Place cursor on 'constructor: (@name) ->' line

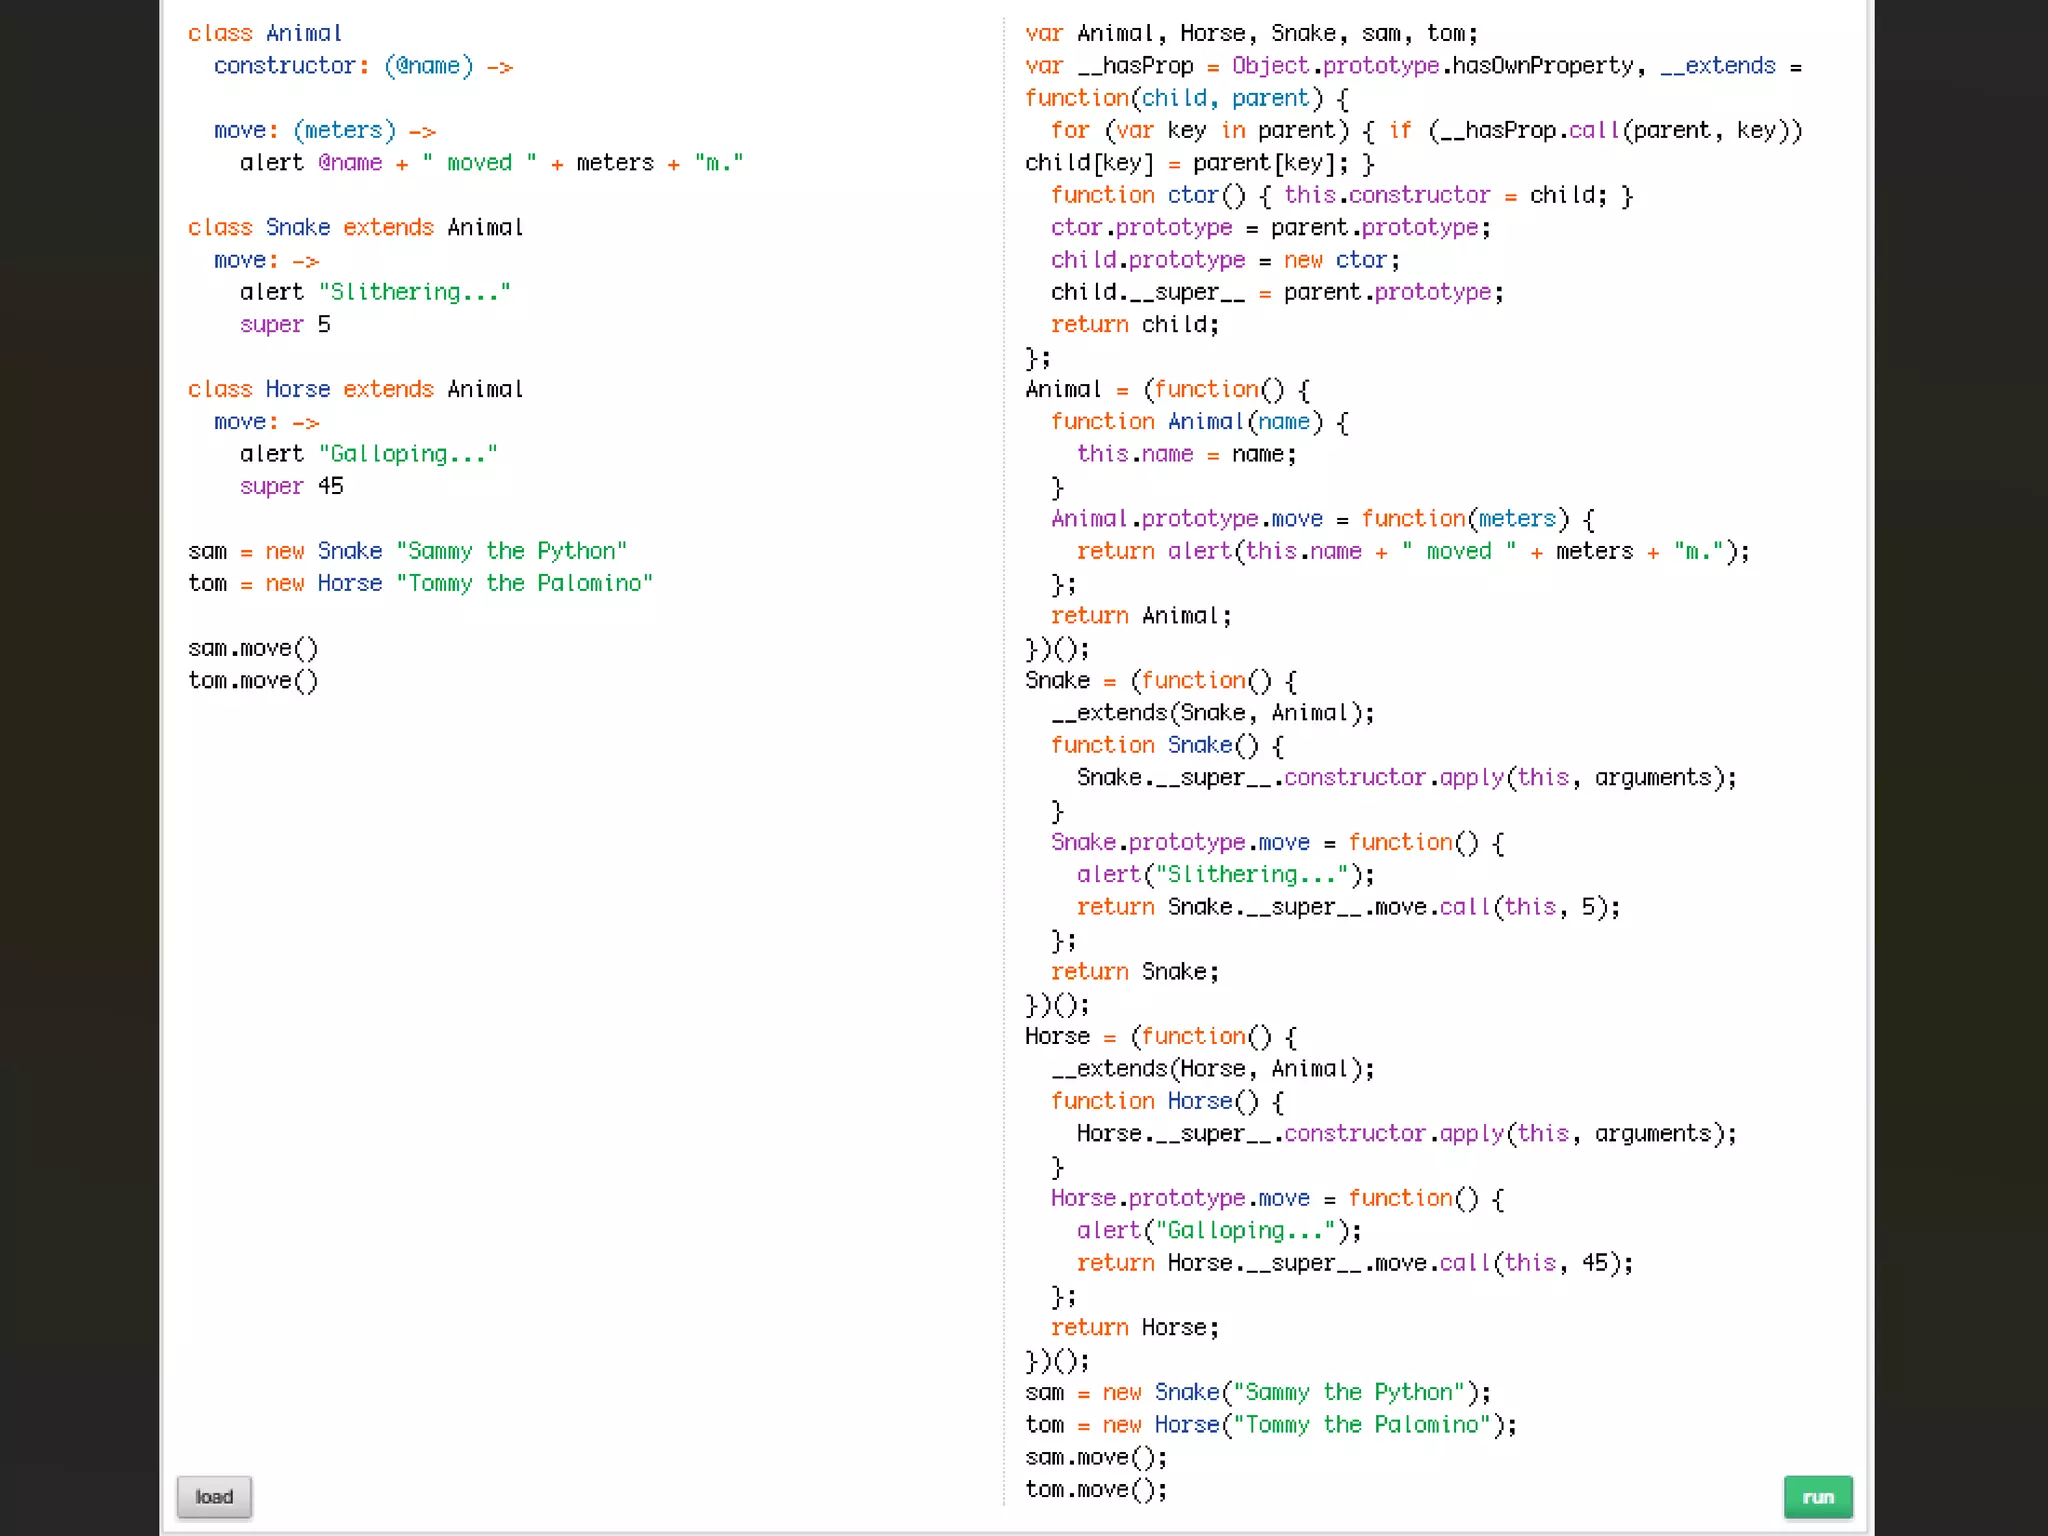(x=362, y=66)
